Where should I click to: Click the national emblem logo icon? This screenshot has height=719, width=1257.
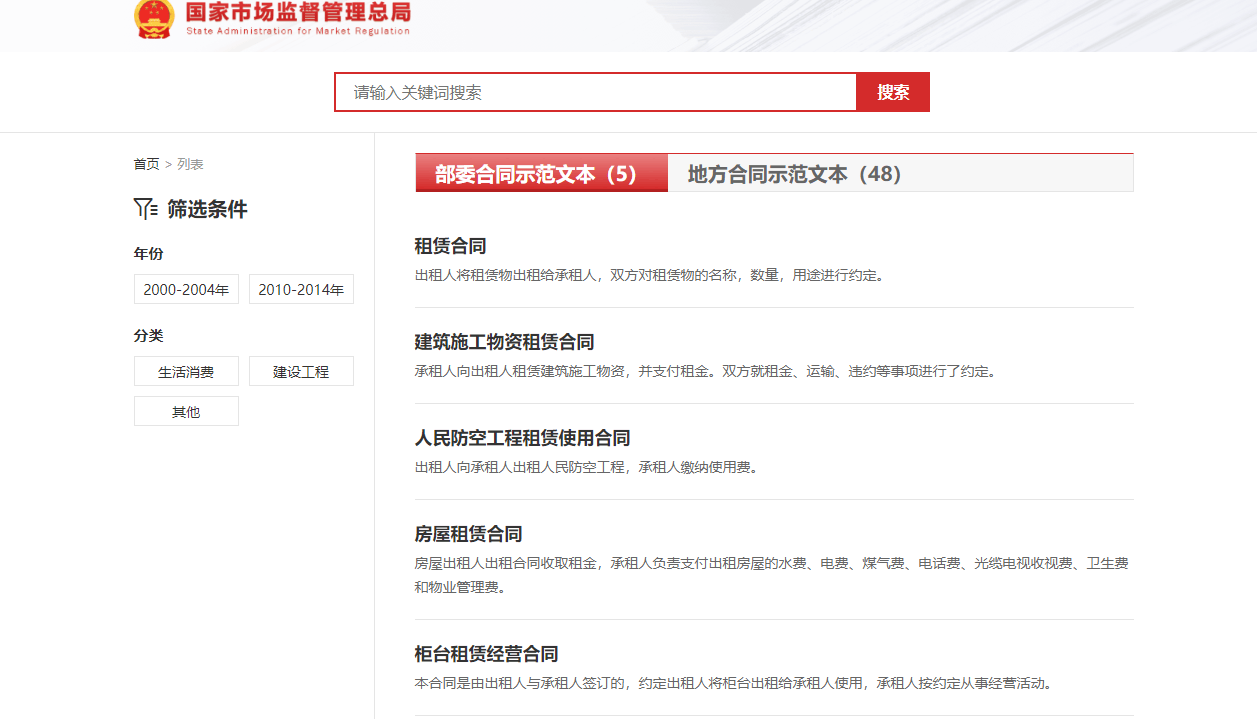pos(154,19)
